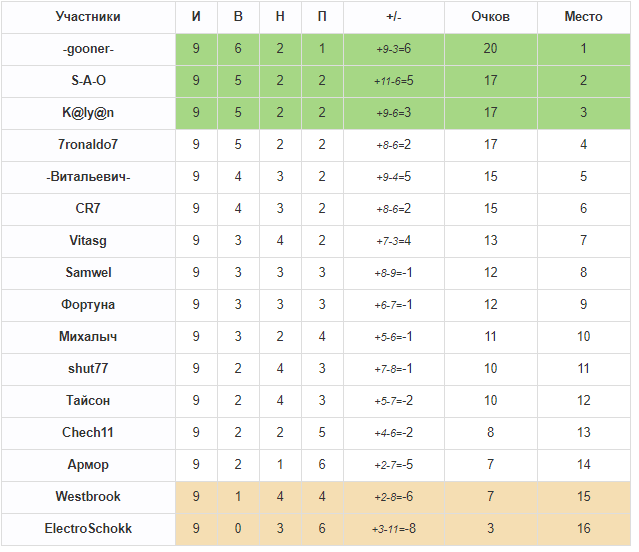Select participant -Витальевич-
This screenshot has height=552, width=639.
point(88,176)
